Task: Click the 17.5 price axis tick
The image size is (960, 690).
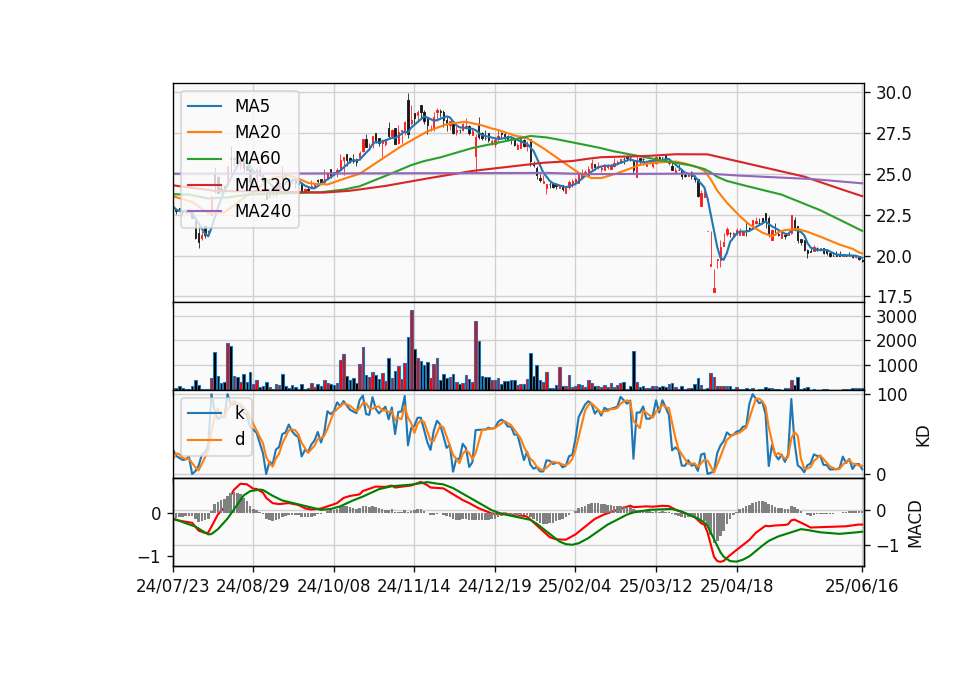Action: (x=894, y=298)
